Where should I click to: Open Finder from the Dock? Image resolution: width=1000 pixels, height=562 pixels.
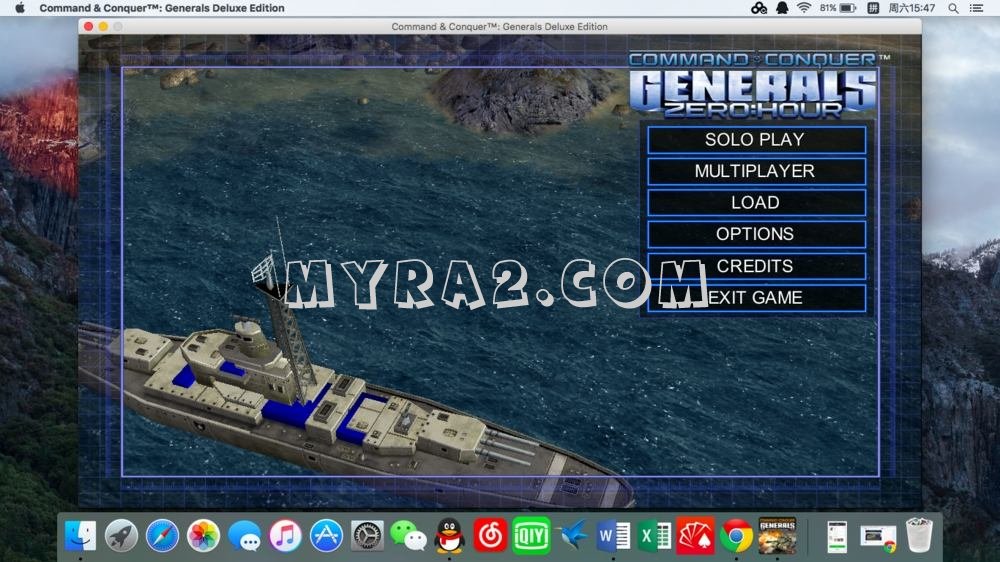coord(80,535)
